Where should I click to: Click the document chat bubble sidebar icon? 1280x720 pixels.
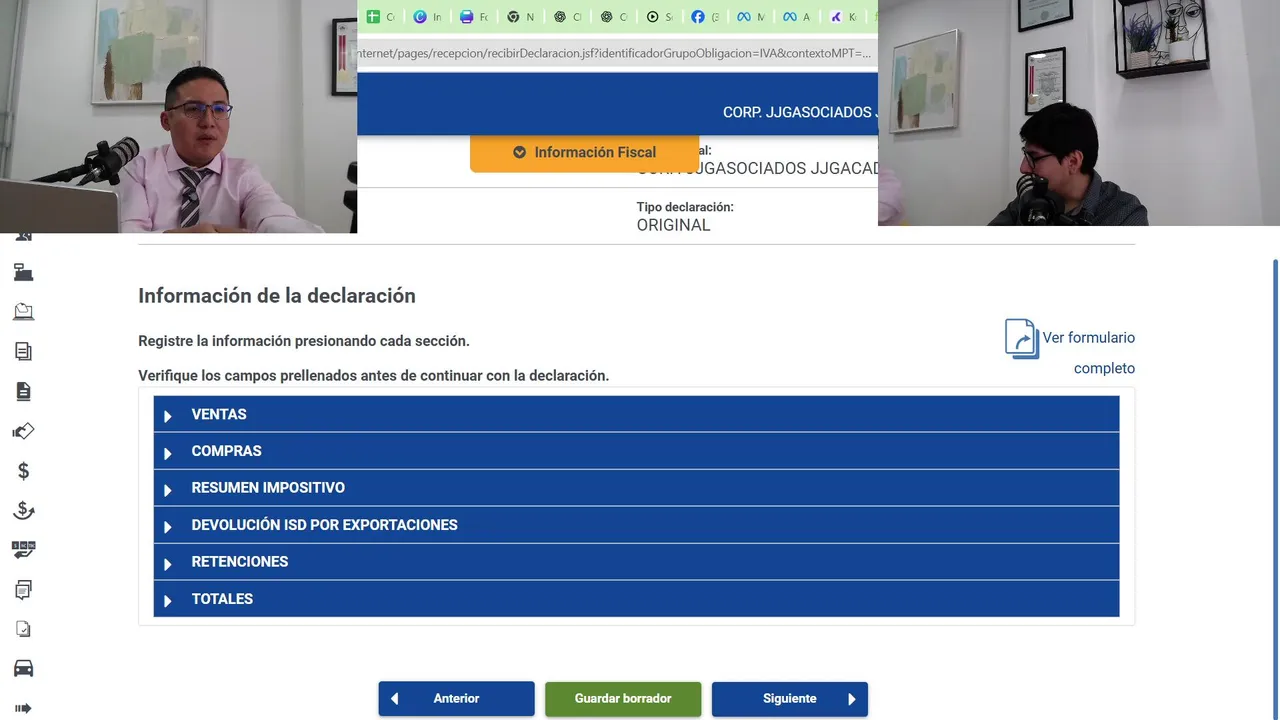(x=23, y=589)
